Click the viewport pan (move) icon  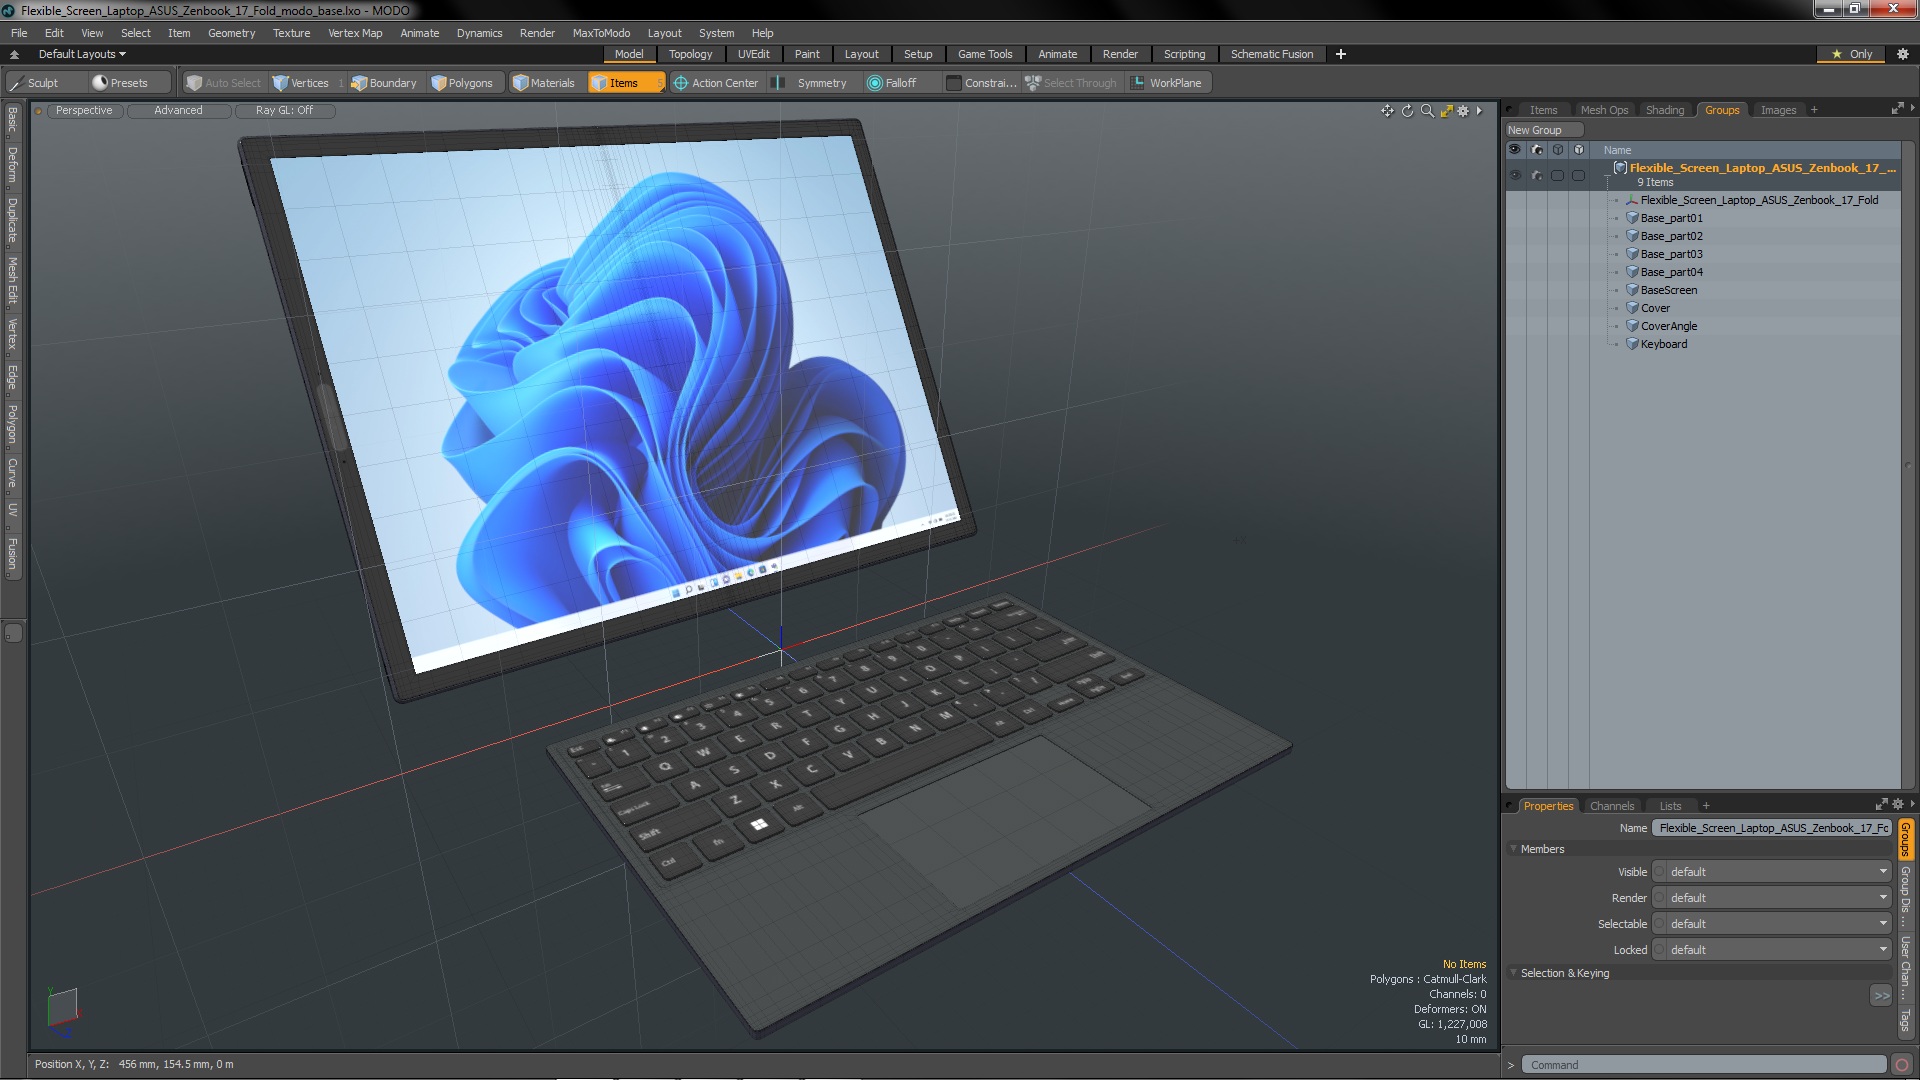1387,111
